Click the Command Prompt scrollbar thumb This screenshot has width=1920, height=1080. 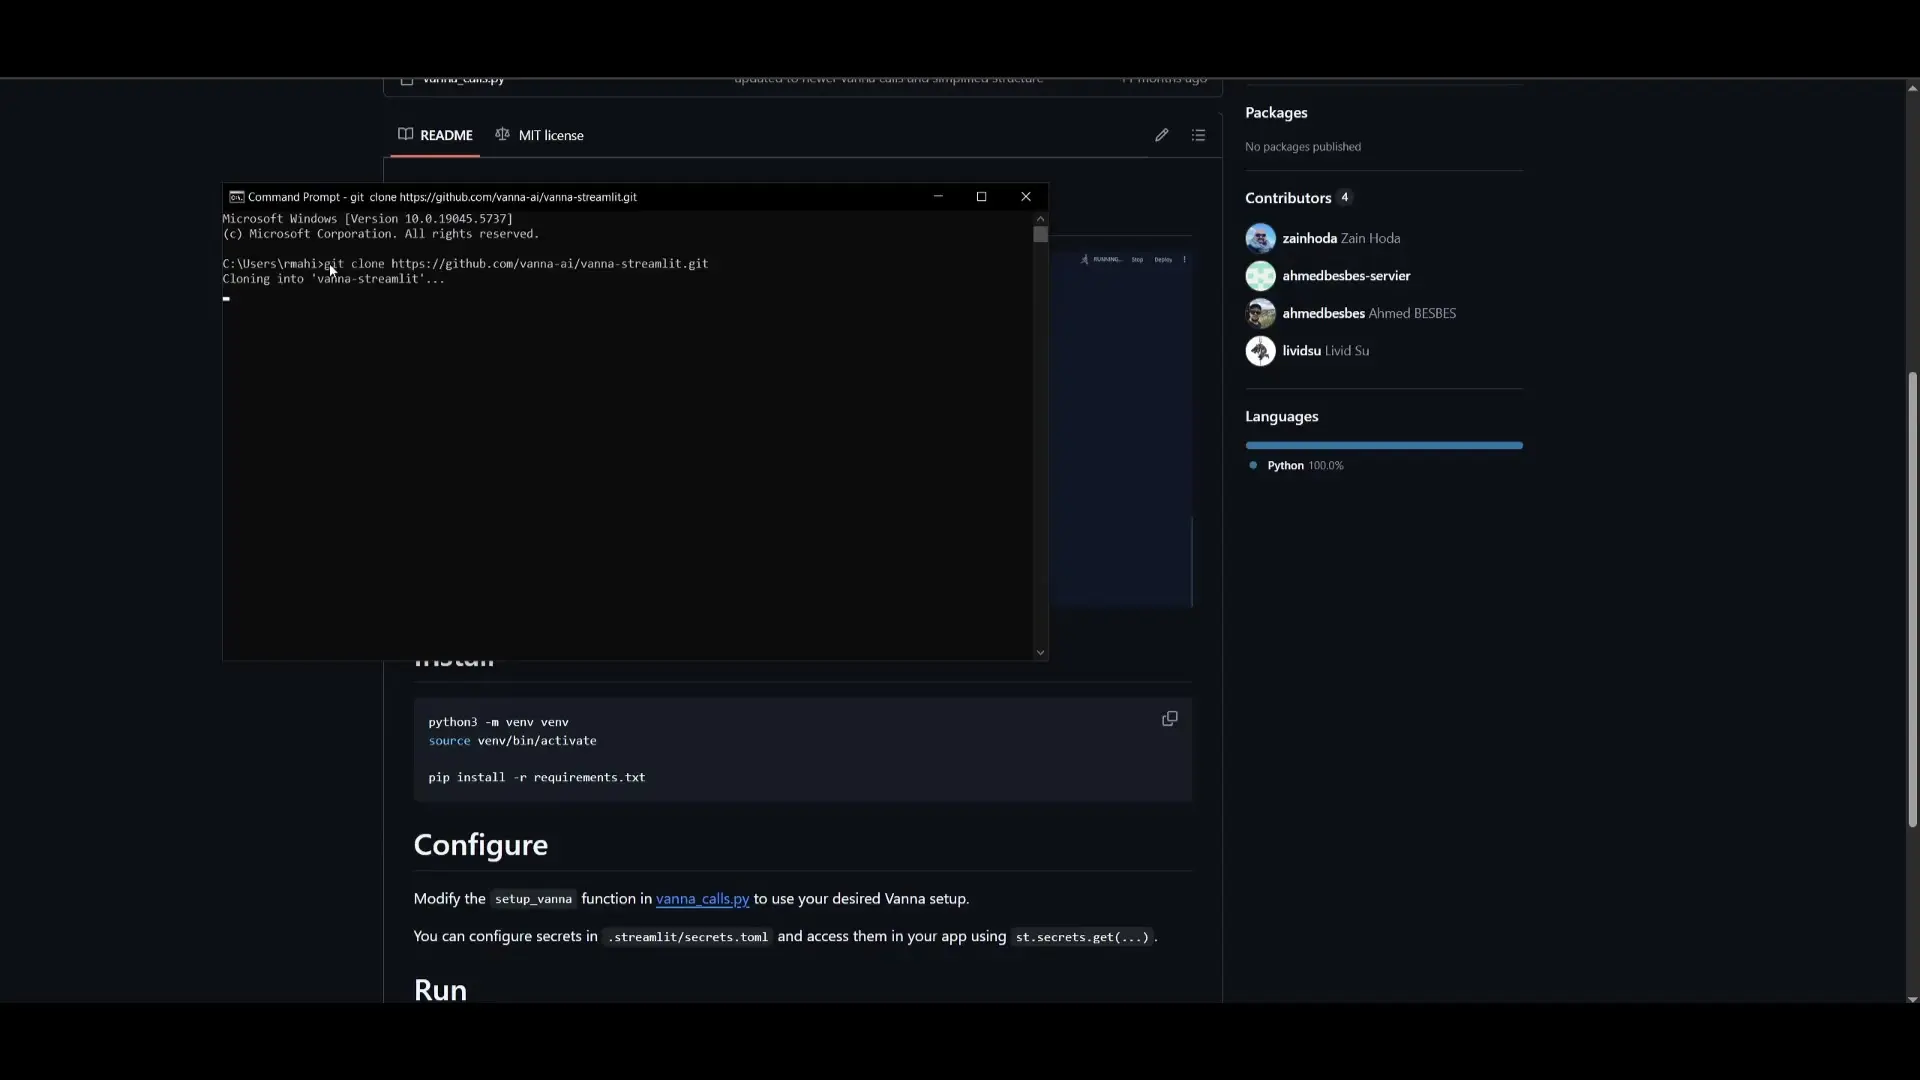click(1040, 235)
